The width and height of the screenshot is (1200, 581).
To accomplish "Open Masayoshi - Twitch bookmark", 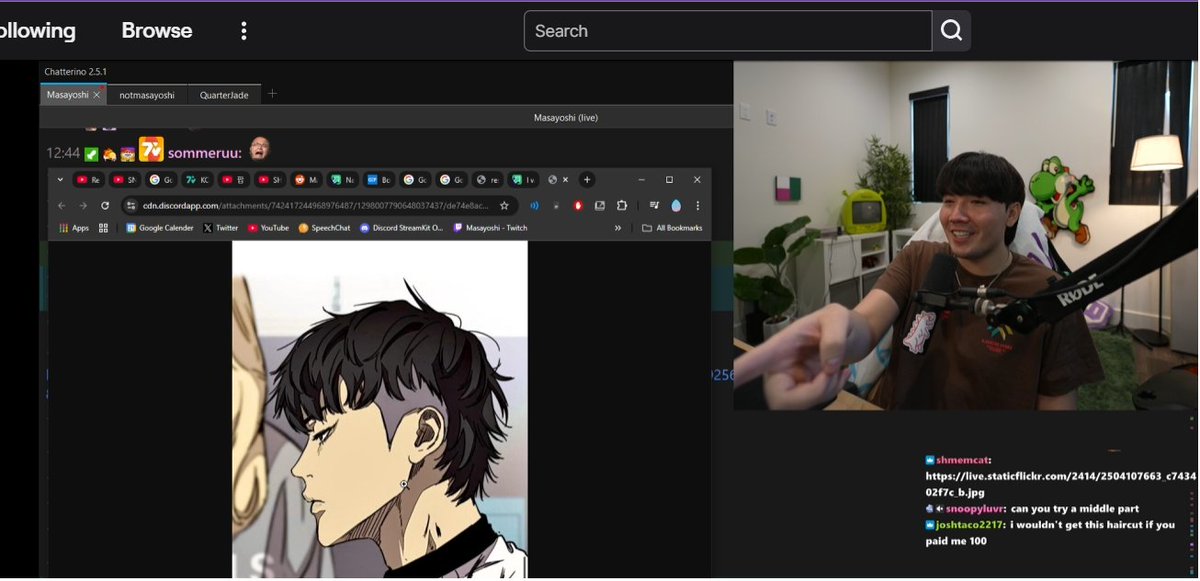I will [490, 228].
